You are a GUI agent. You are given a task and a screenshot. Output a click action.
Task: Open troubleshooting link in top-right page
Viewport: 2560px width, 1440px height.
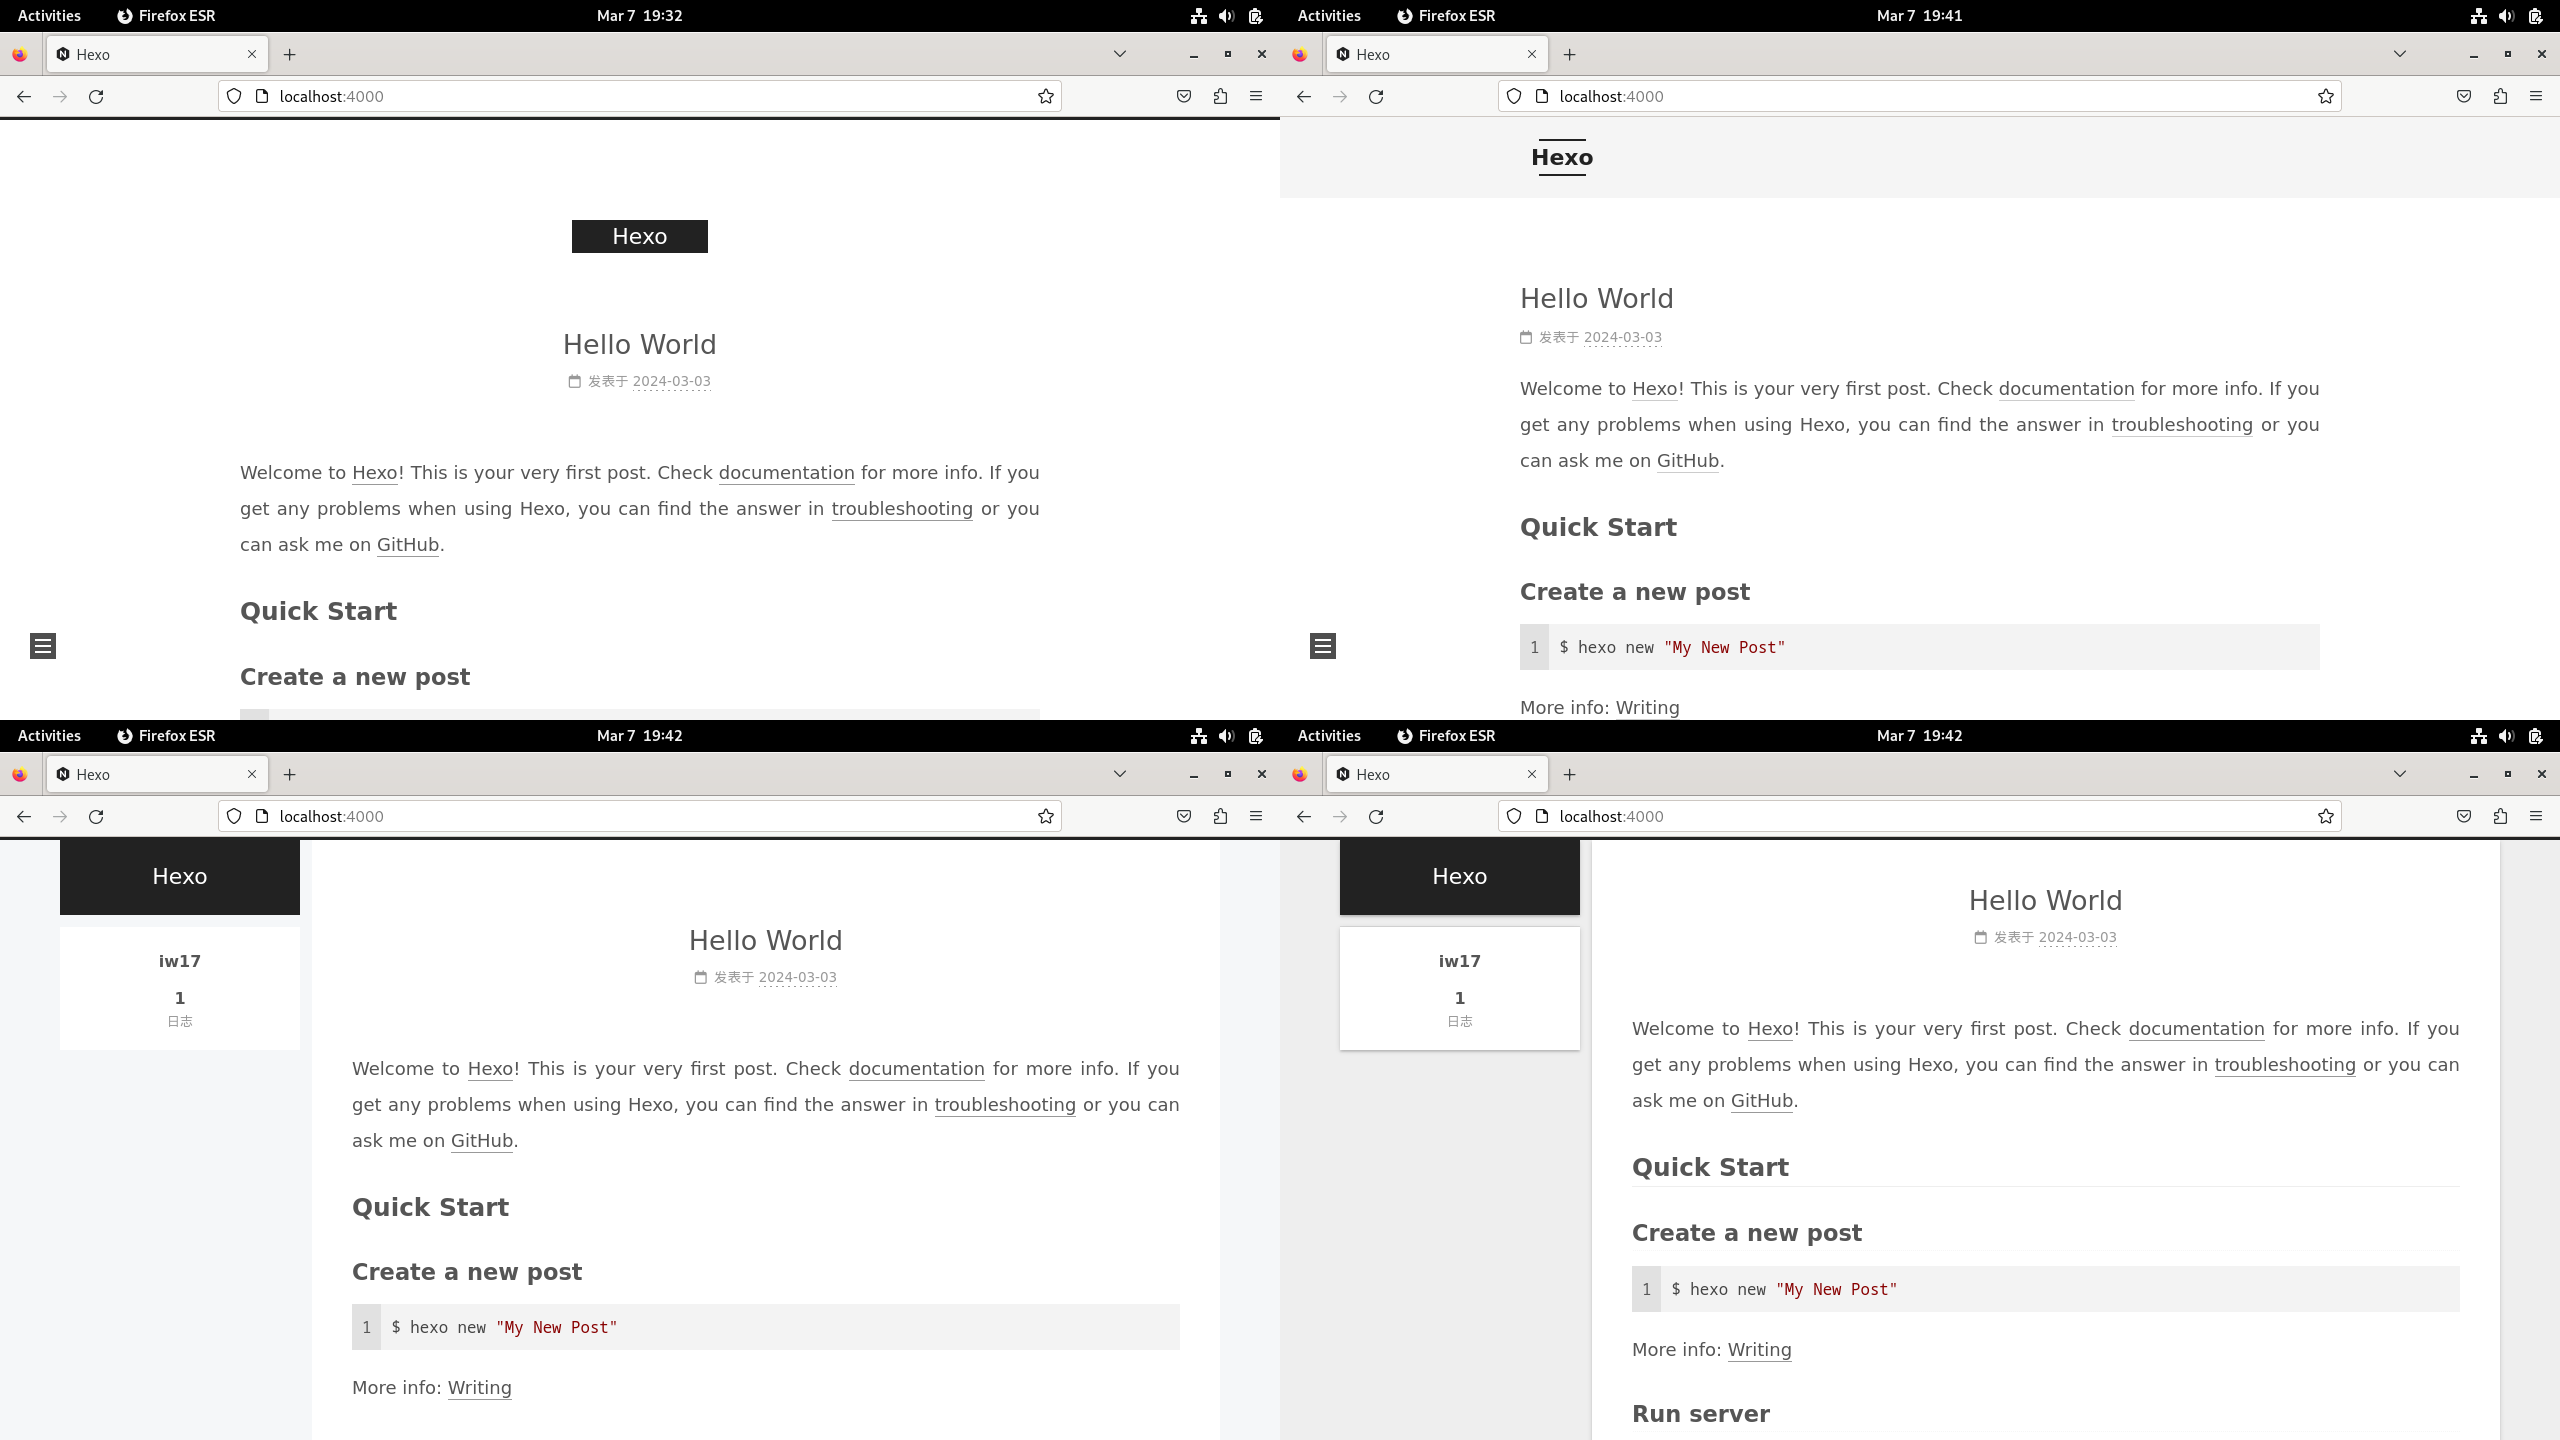pos(2182,425)
